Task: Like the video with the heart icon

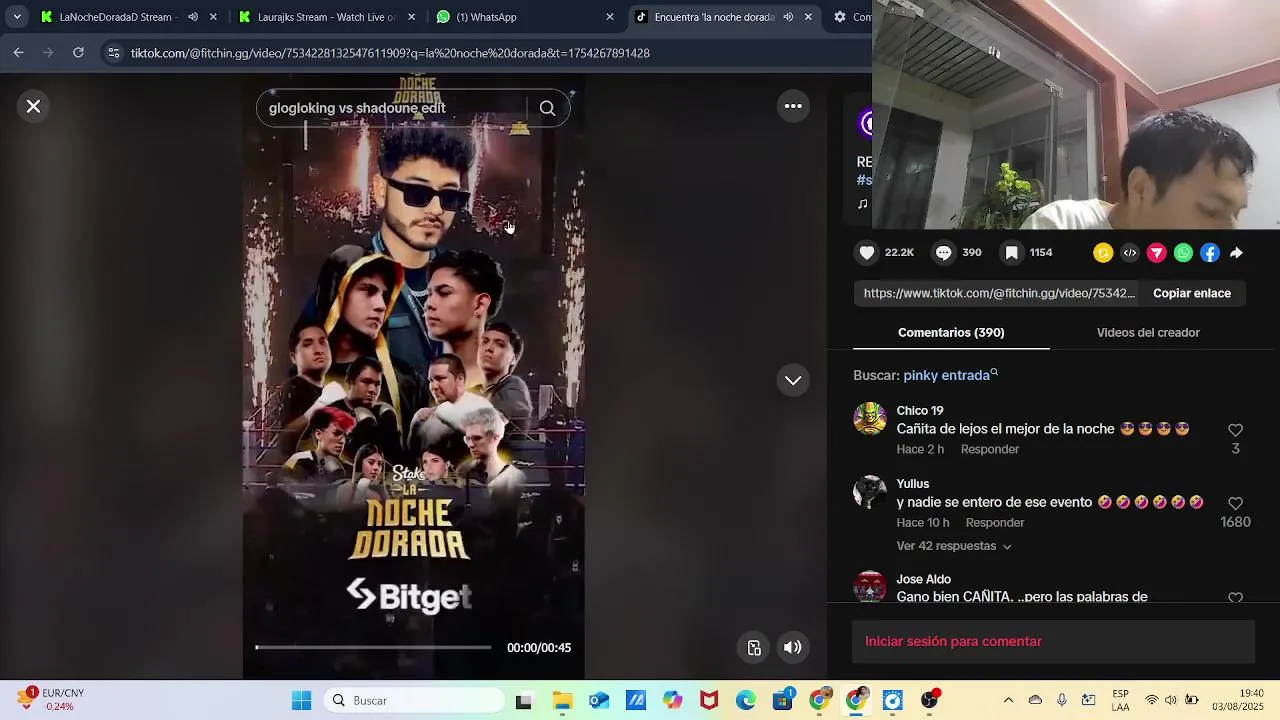Action: point(867,253)
